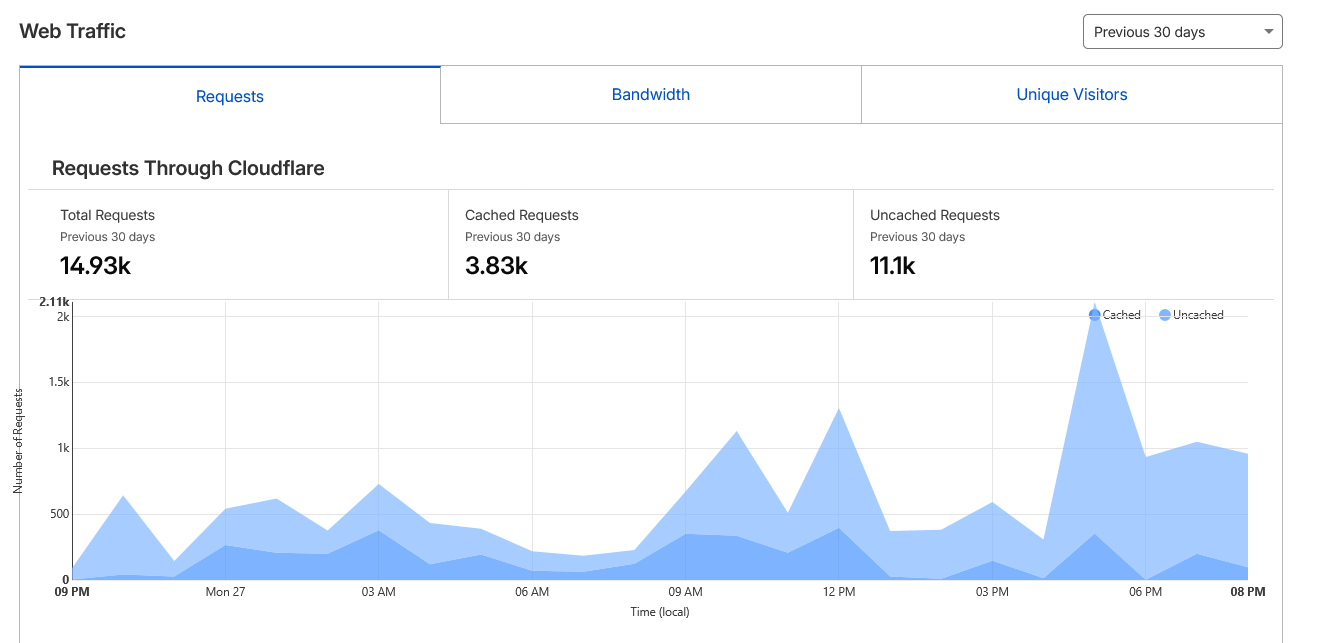Click the Requests tab
The image size is (1319, 643).
click(229, 97)
